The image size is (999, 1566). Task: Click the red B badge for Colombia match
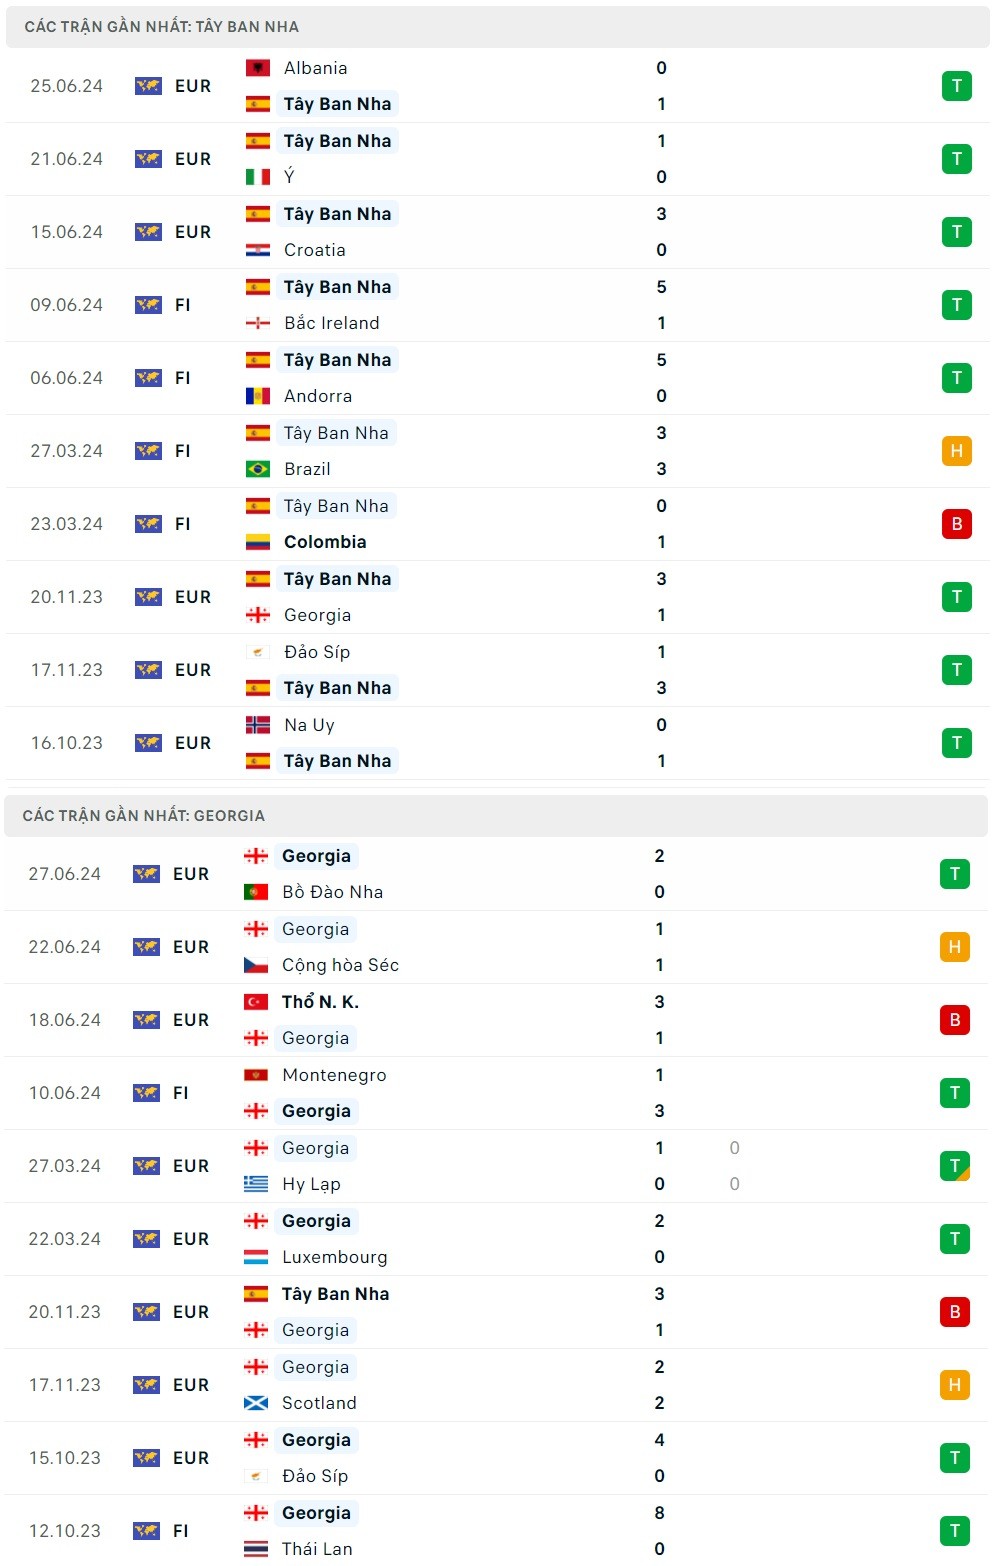click(956, 524)
